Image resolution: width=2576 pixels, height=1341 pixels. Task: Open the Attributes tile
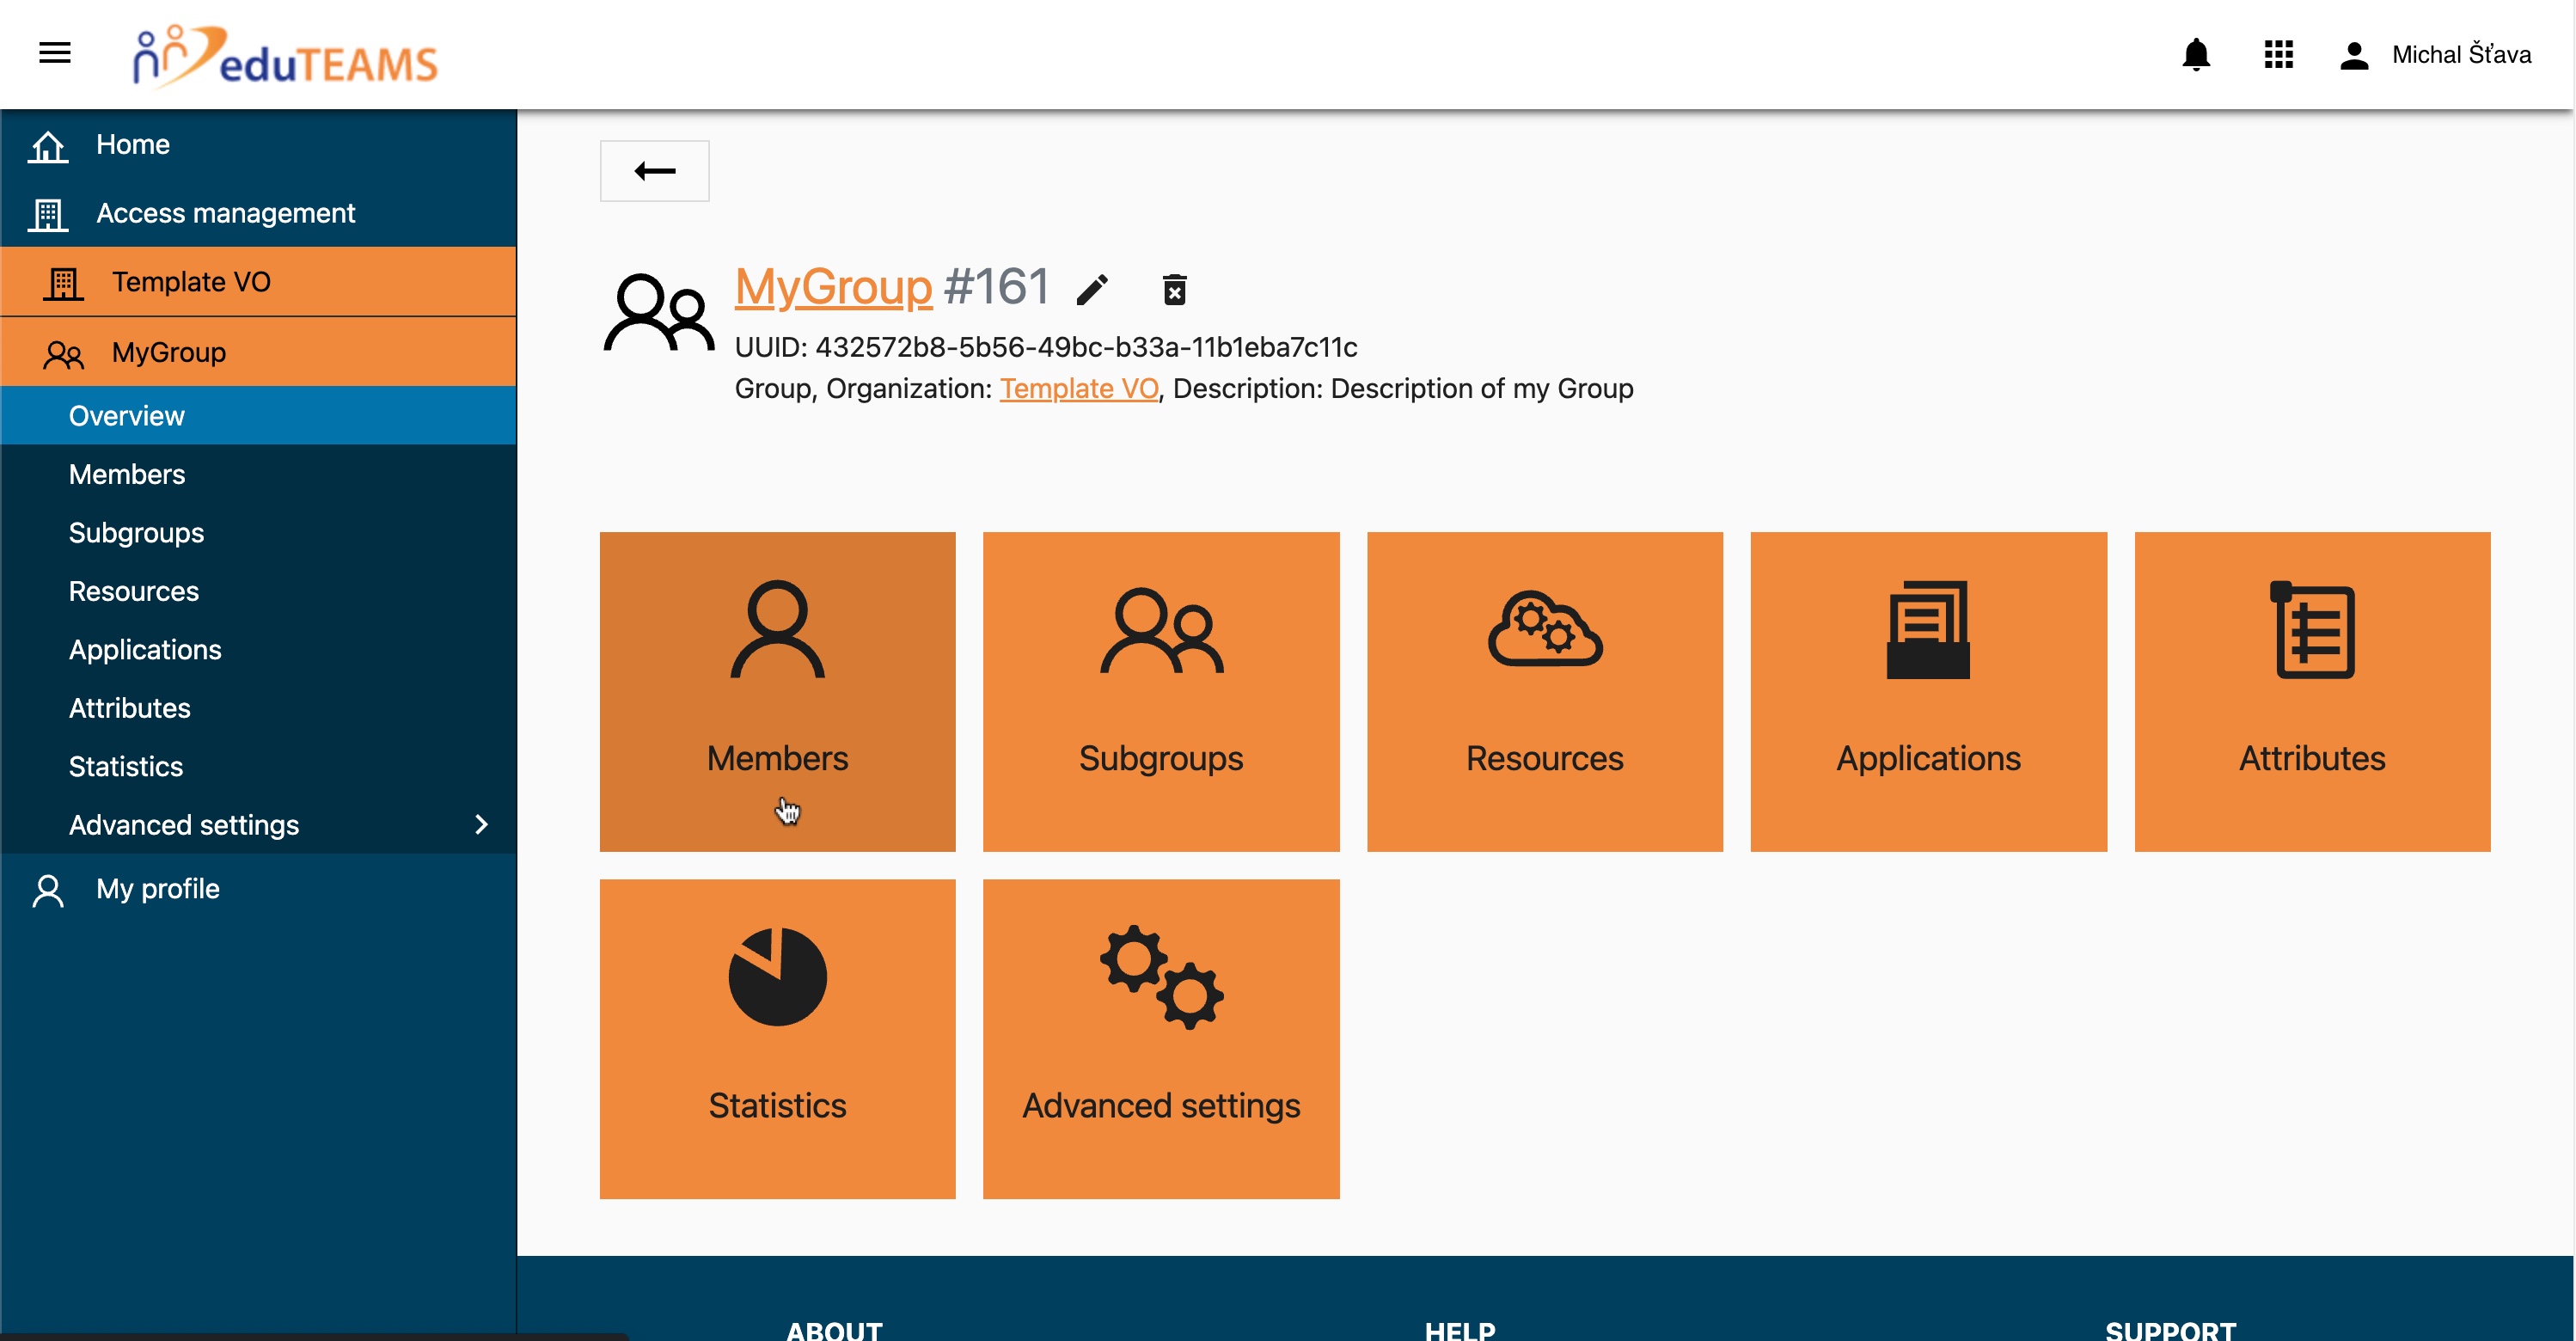pyautogui.click(x=2311, y=691)
